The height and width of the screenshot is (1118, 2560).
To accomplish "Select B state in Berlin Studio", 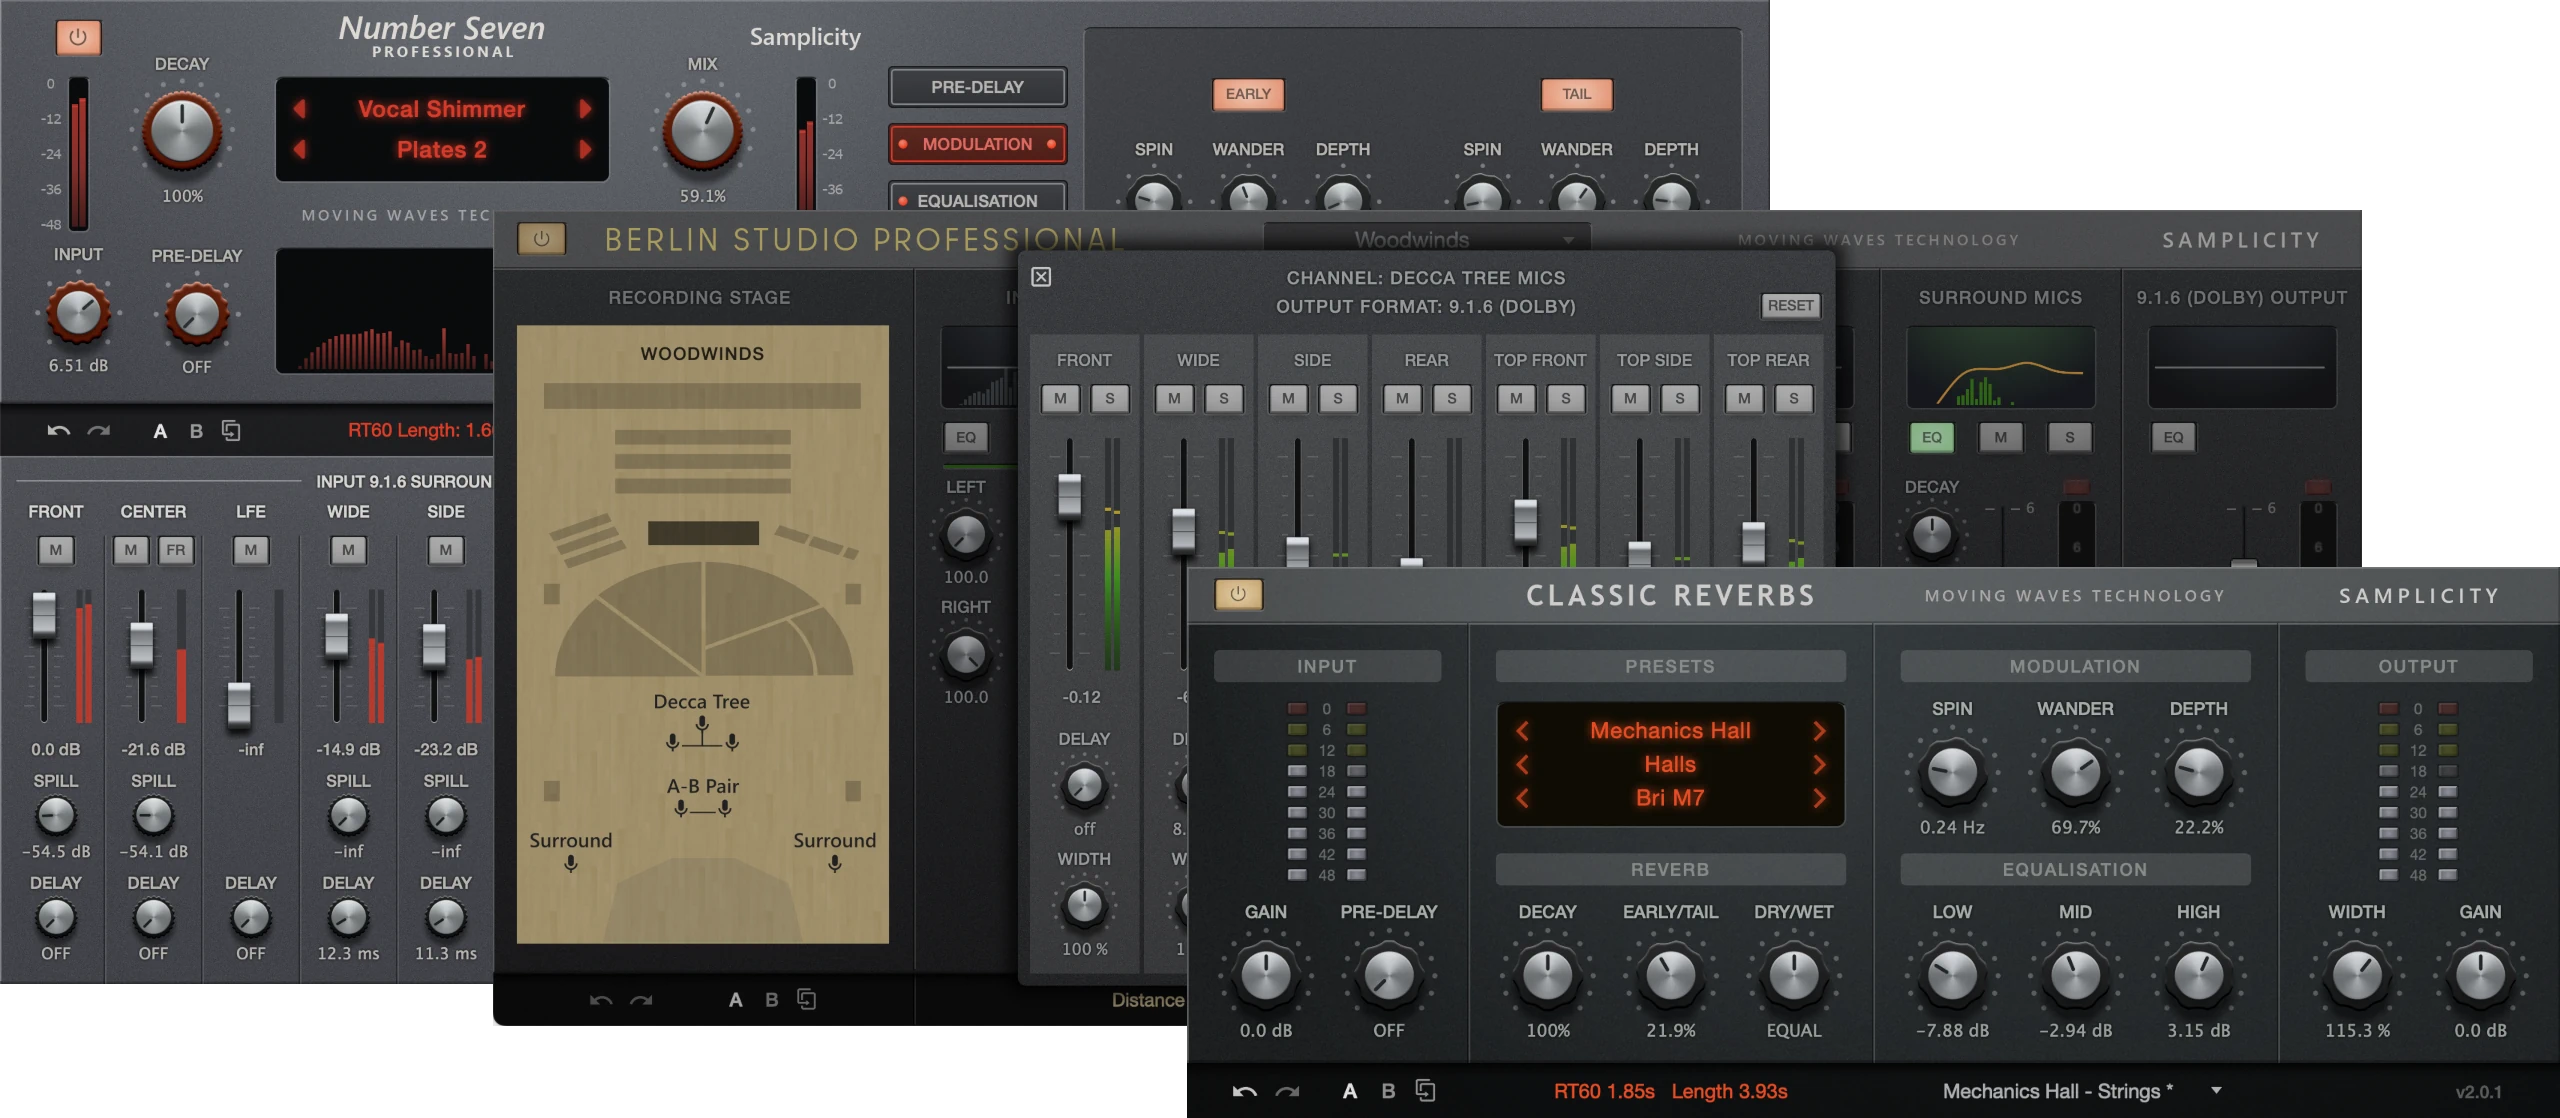I will pyautogui.click(x=771, y=999).
